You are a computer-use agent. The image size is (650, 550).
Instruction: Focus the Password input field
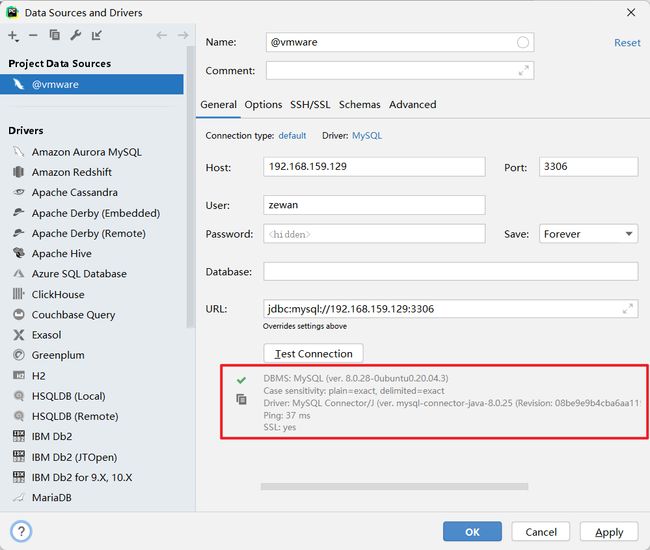tap(374, 234)
